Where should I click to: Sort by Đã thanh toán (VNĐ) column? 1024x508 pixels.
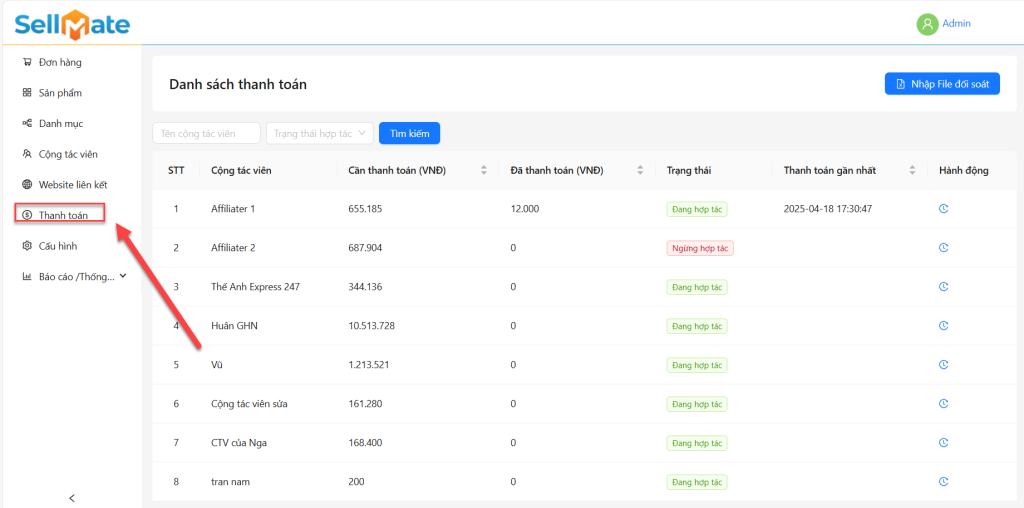(640, 170)
